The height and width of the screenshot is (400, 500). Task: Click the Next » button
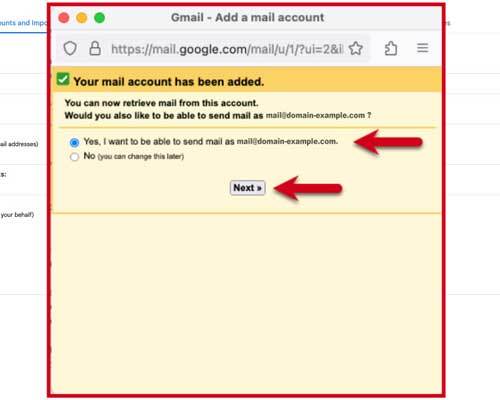[248, 188]
